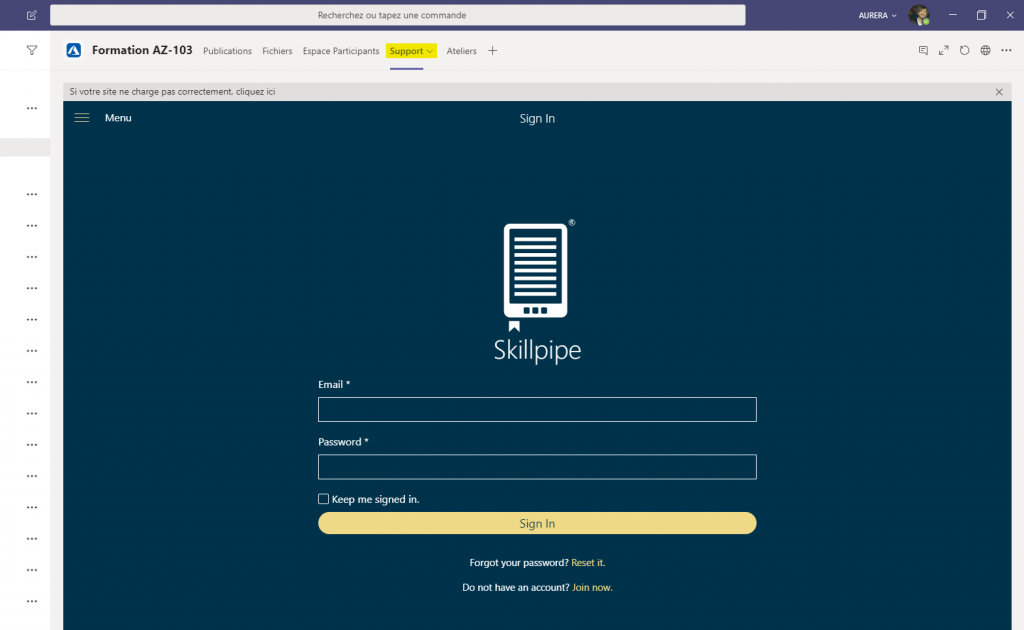The width and height of the screenshot is (1024, 630).
Task: Expand the tab to full screen
Action: [944, 50]
